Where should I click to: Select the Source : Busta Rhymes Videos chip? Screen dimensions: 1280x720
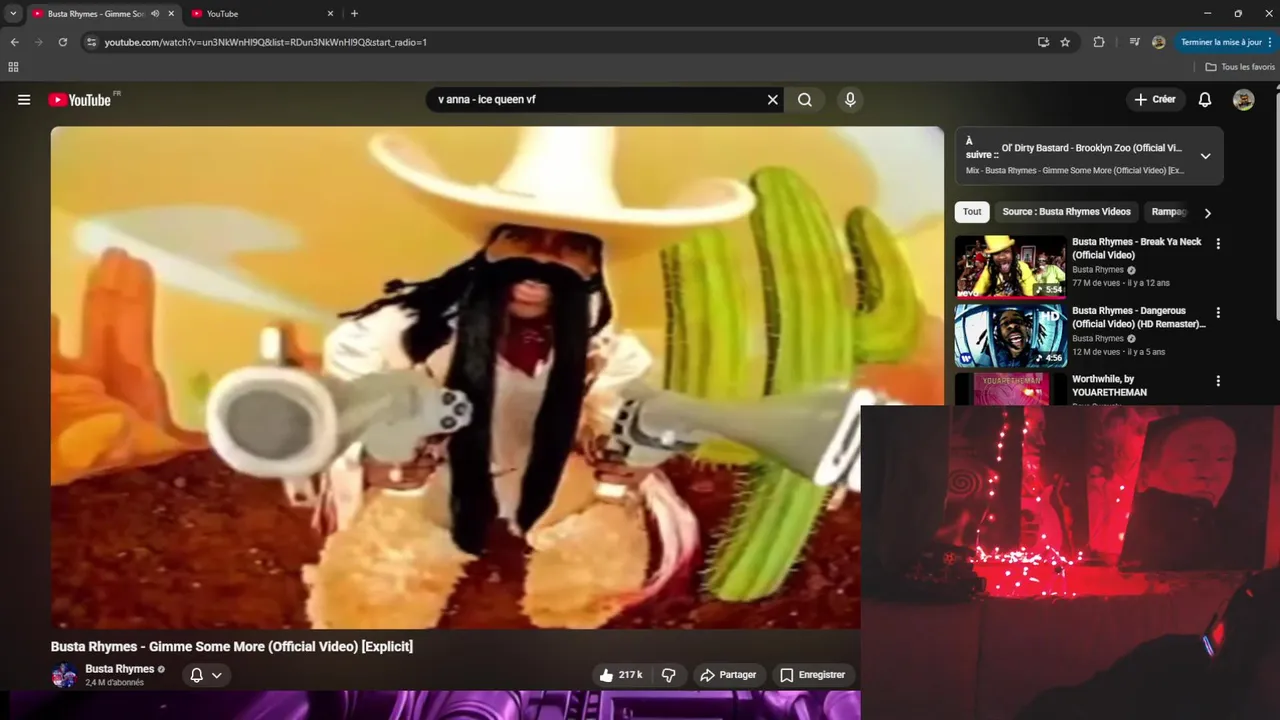tap(1066, 212)
